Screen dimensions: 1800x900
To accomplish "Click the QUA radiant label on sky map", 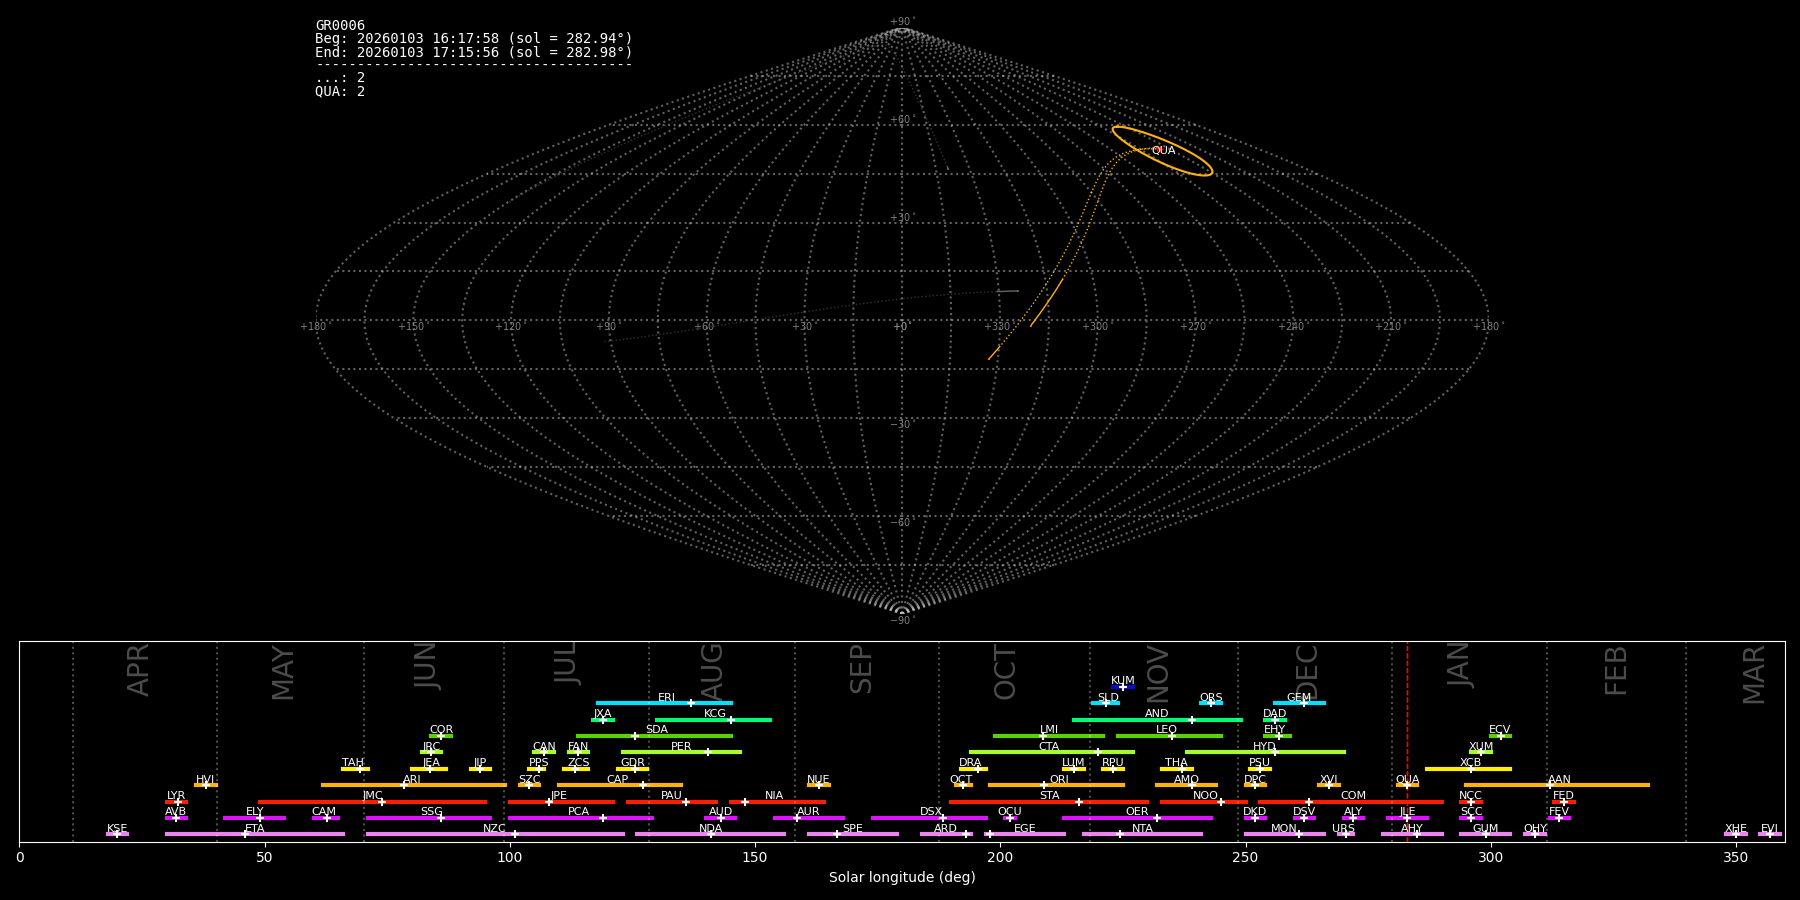I will click(x=1163, y=151).
